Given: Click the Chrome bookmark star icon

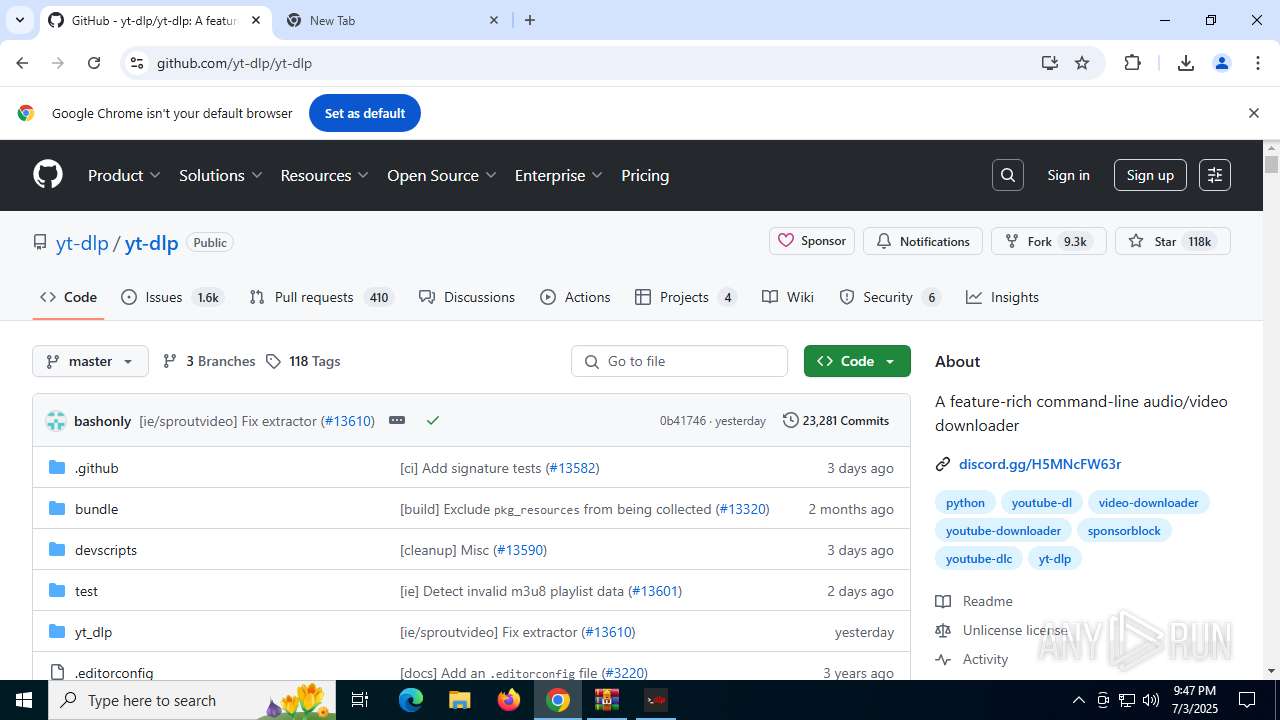Looking at the screenshot, I should tap(1082, 63).
